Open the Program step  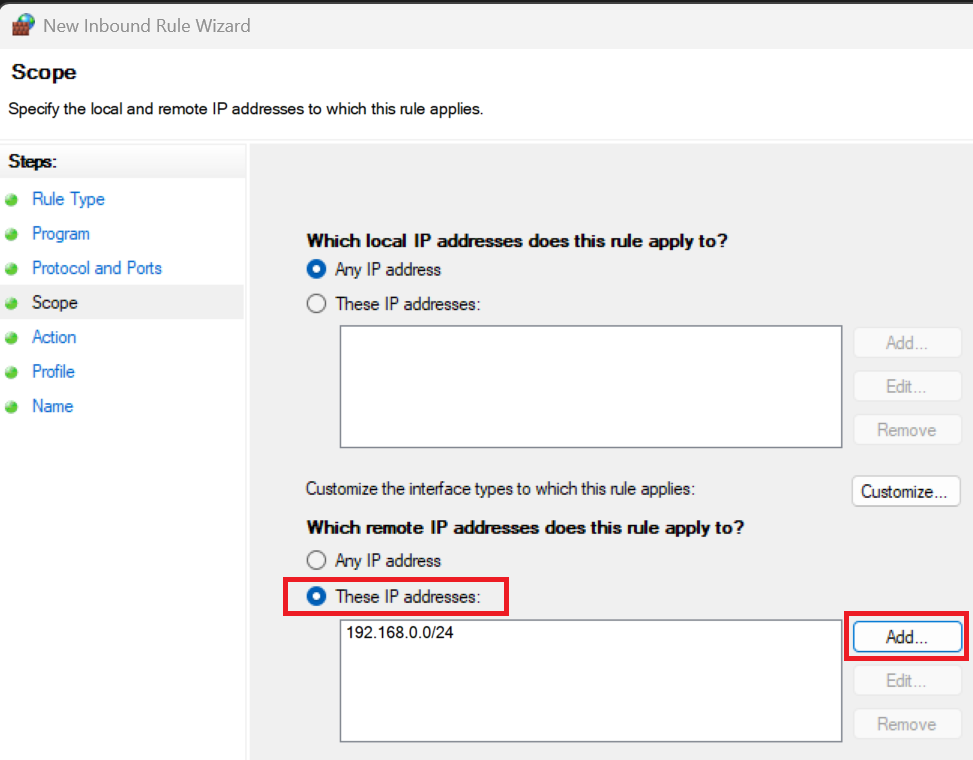point(60,234)
